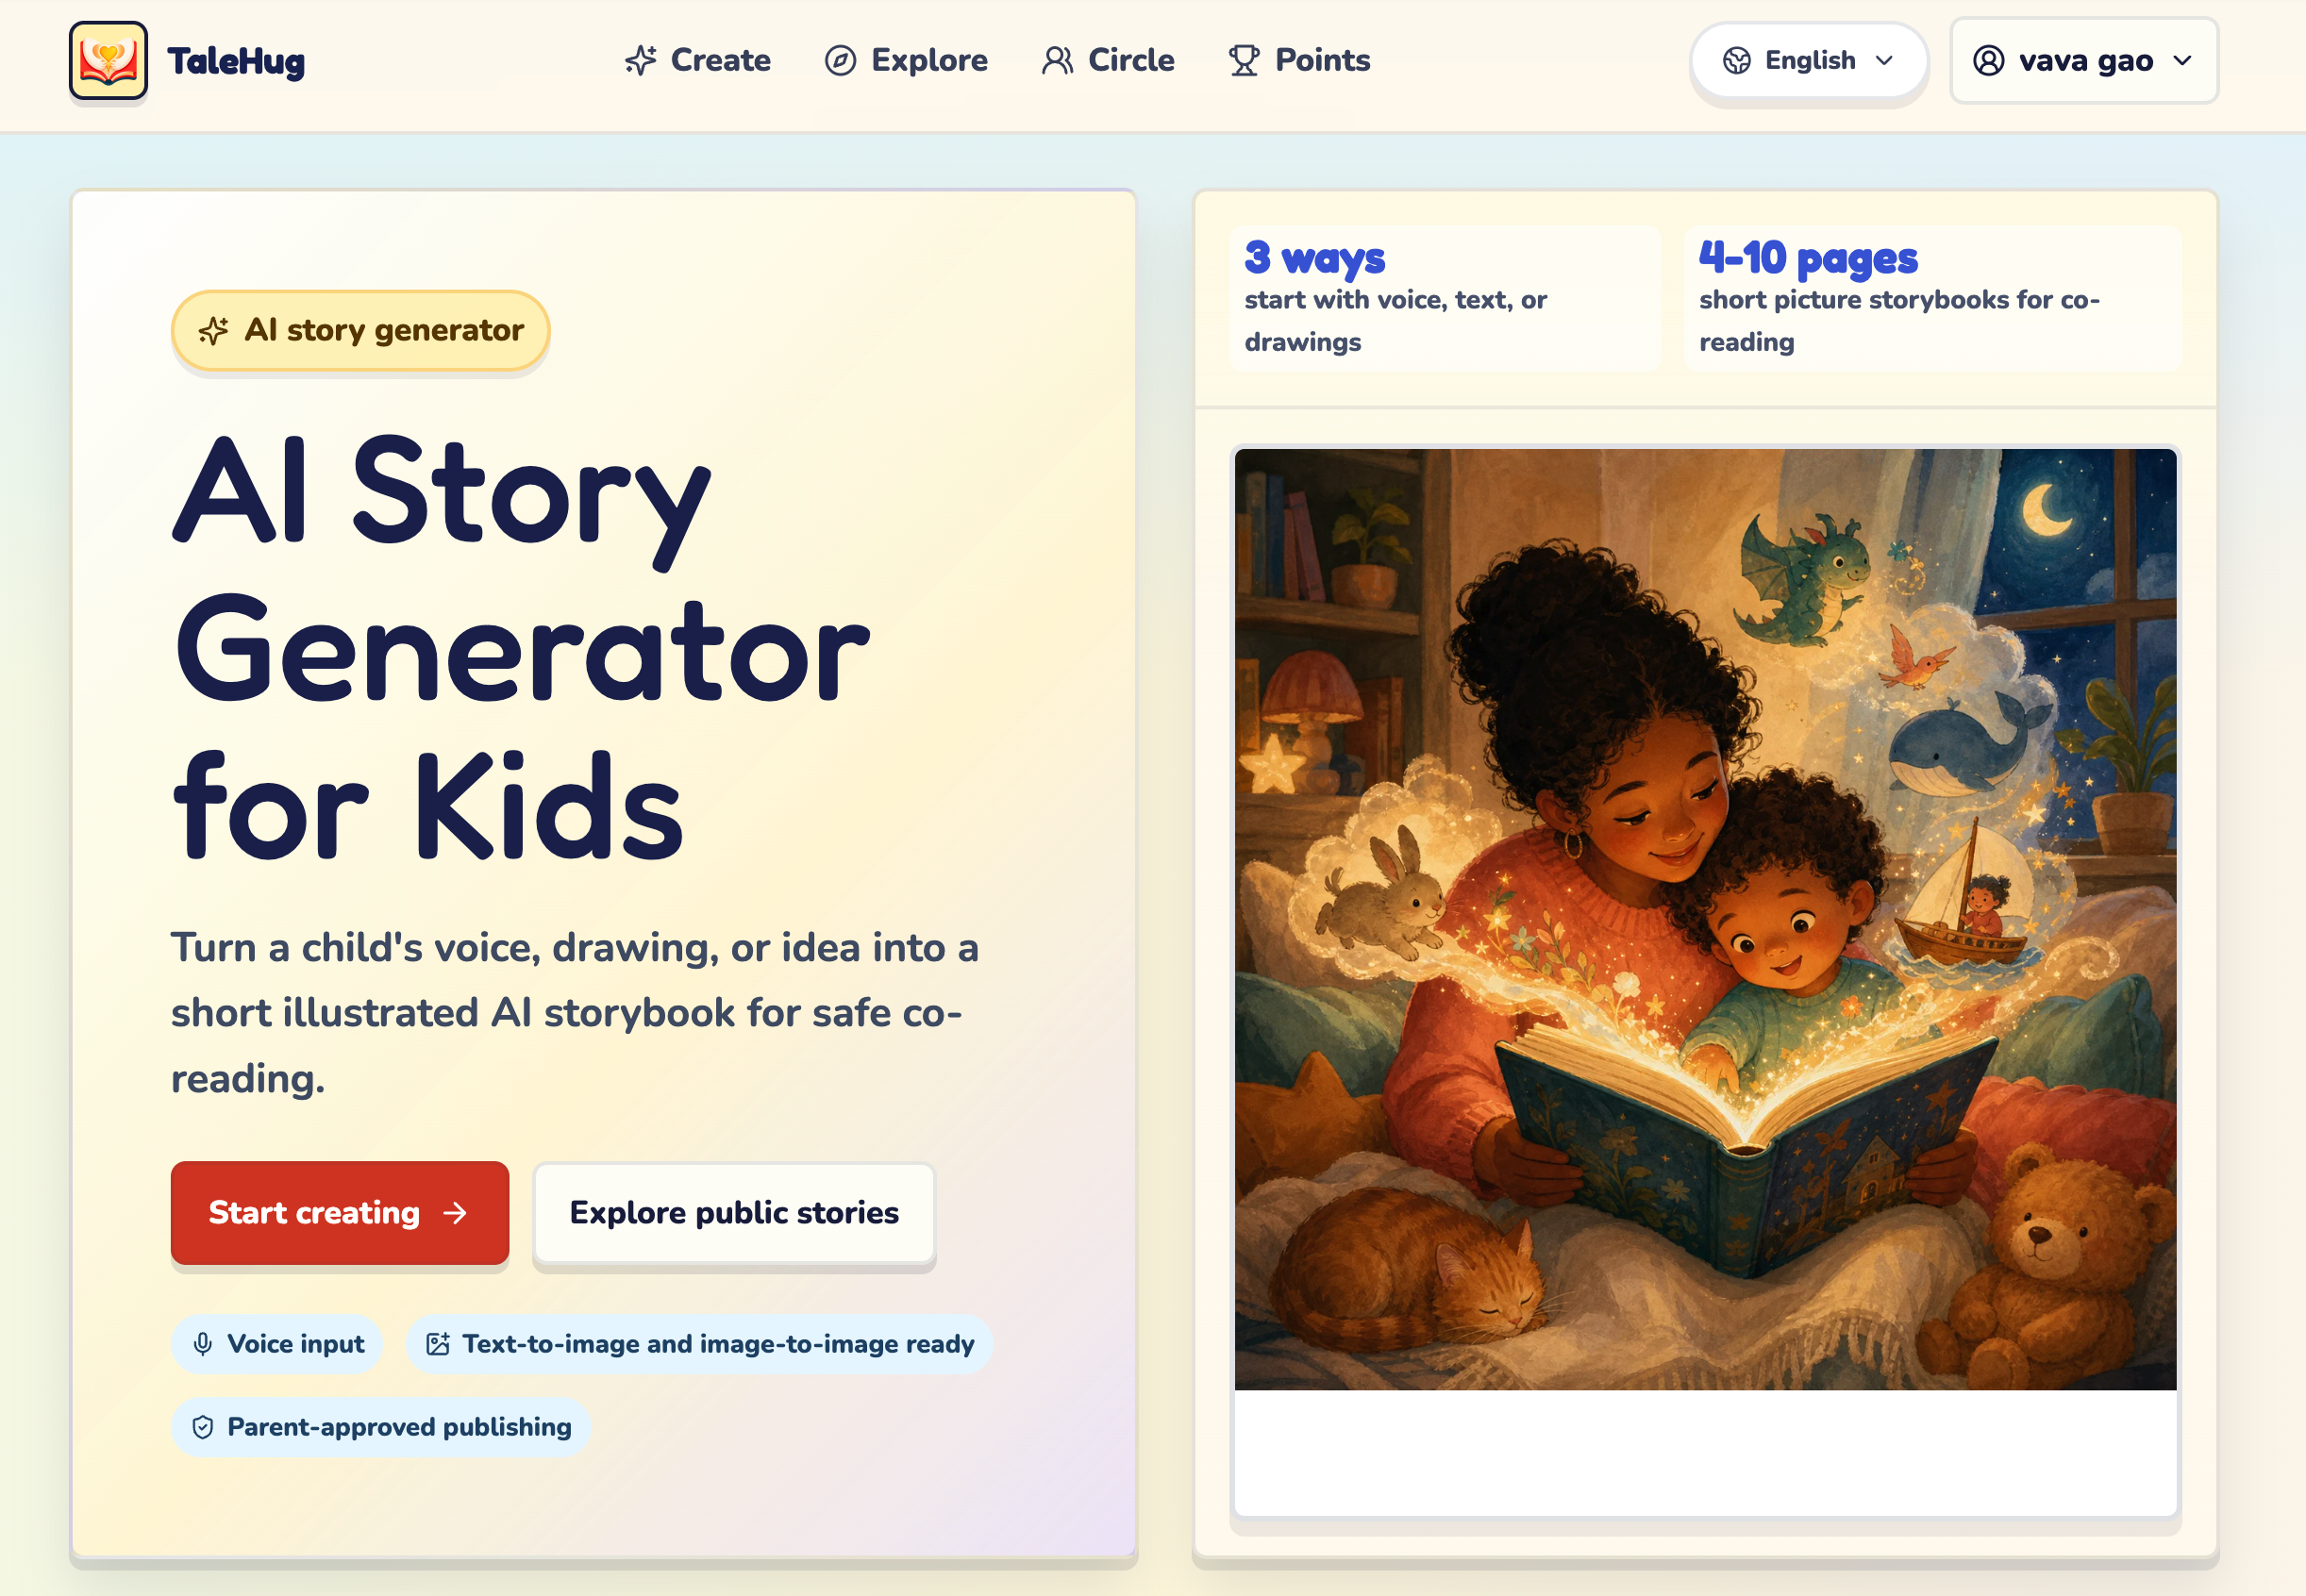Image resolution: width=2306 pixels, height=1596 pixels.
Task: Click the sparkle icon beside Create
Action: pyautogui.click(x=641, y=61)
